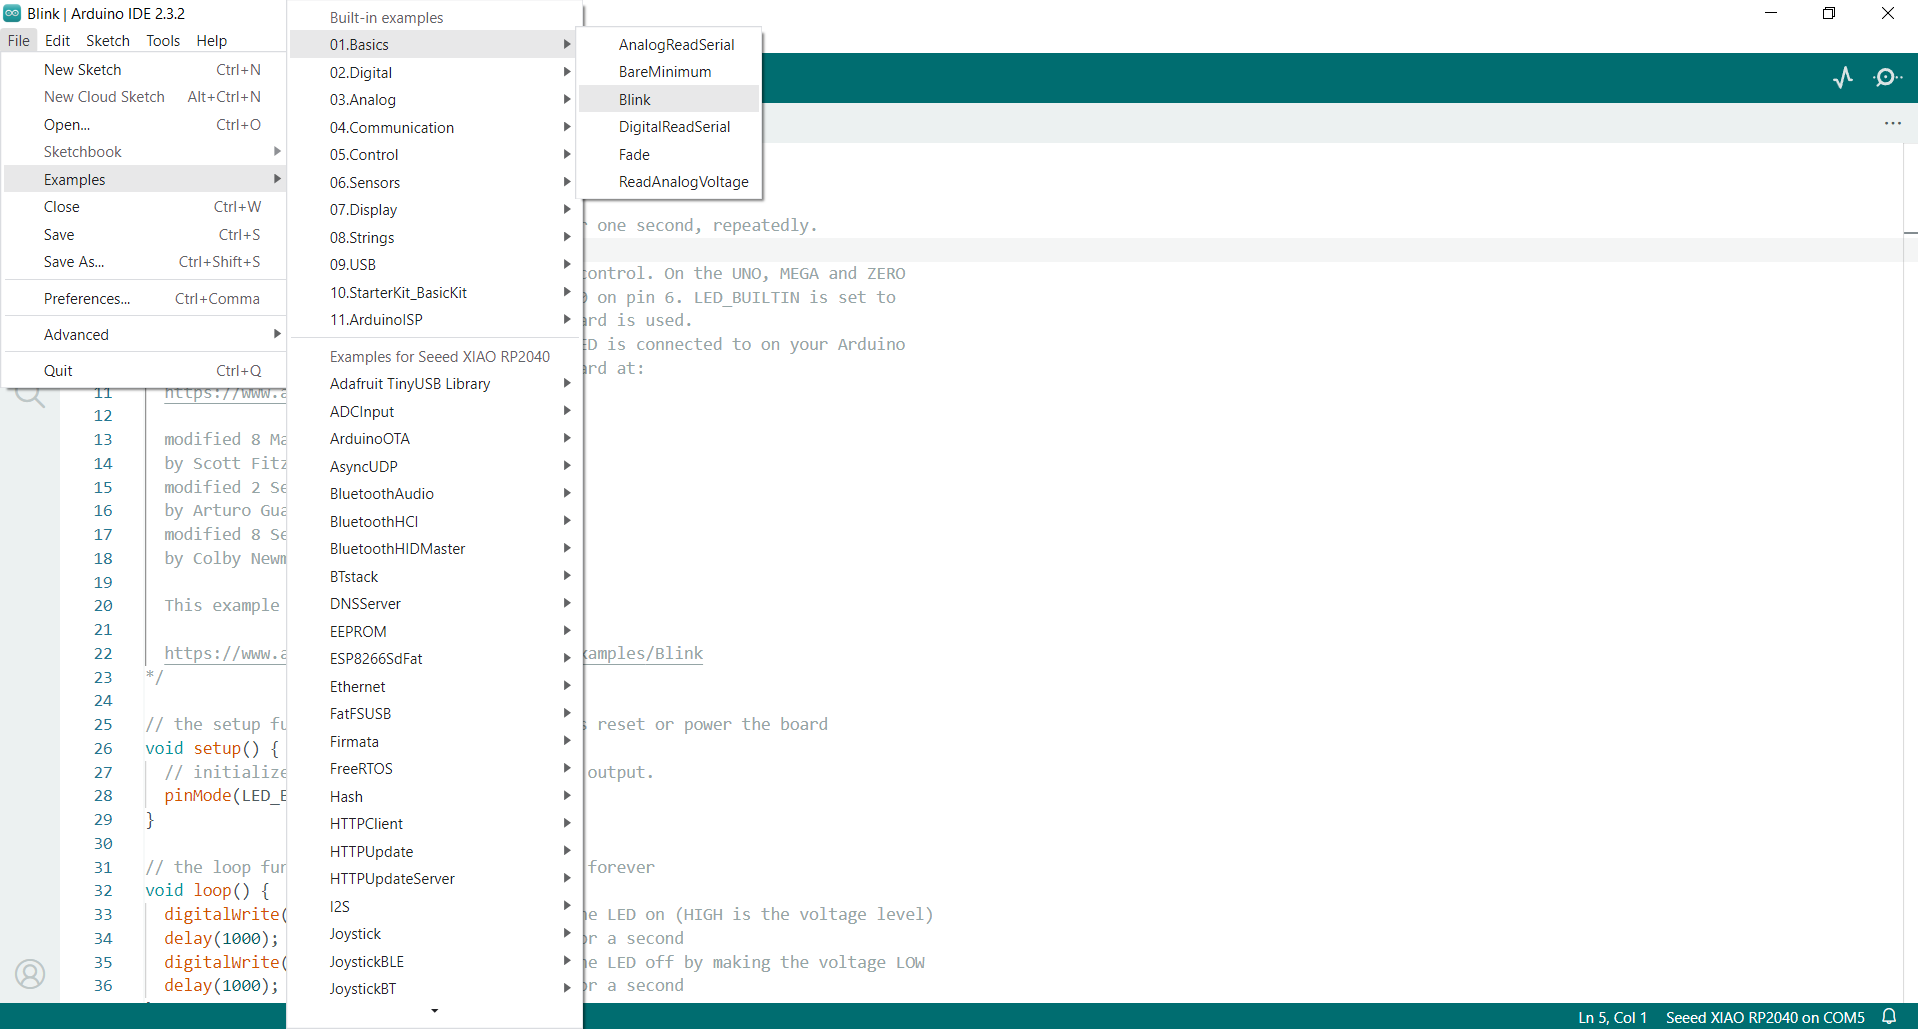Image resolution: width=1918 pixels, height=1029 pixels.
Task: Click Seeed XIAO RP2040 on COM5 status
Action: click(x=1765, y=1017)
